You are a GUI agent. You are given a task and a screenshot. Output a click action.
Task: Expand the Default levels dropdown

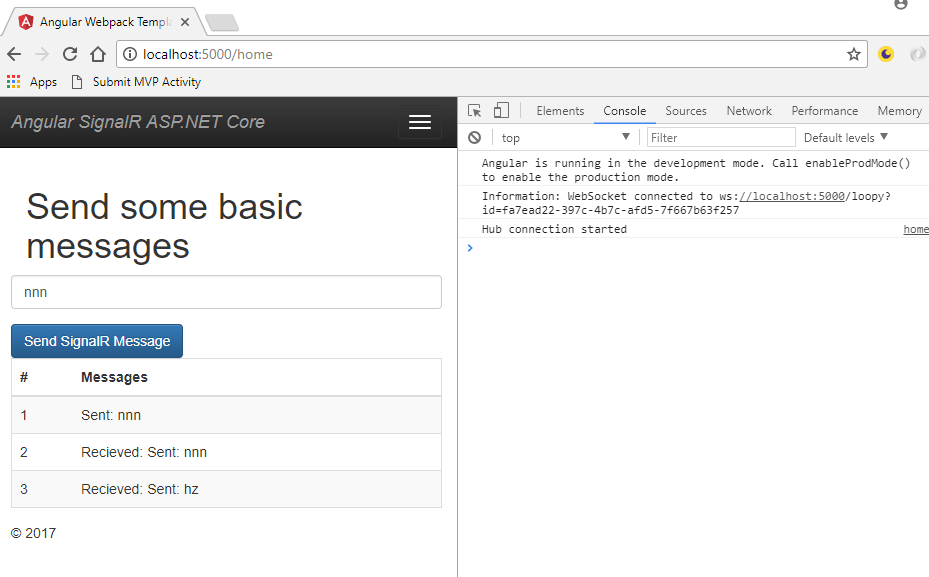point(846,138)
